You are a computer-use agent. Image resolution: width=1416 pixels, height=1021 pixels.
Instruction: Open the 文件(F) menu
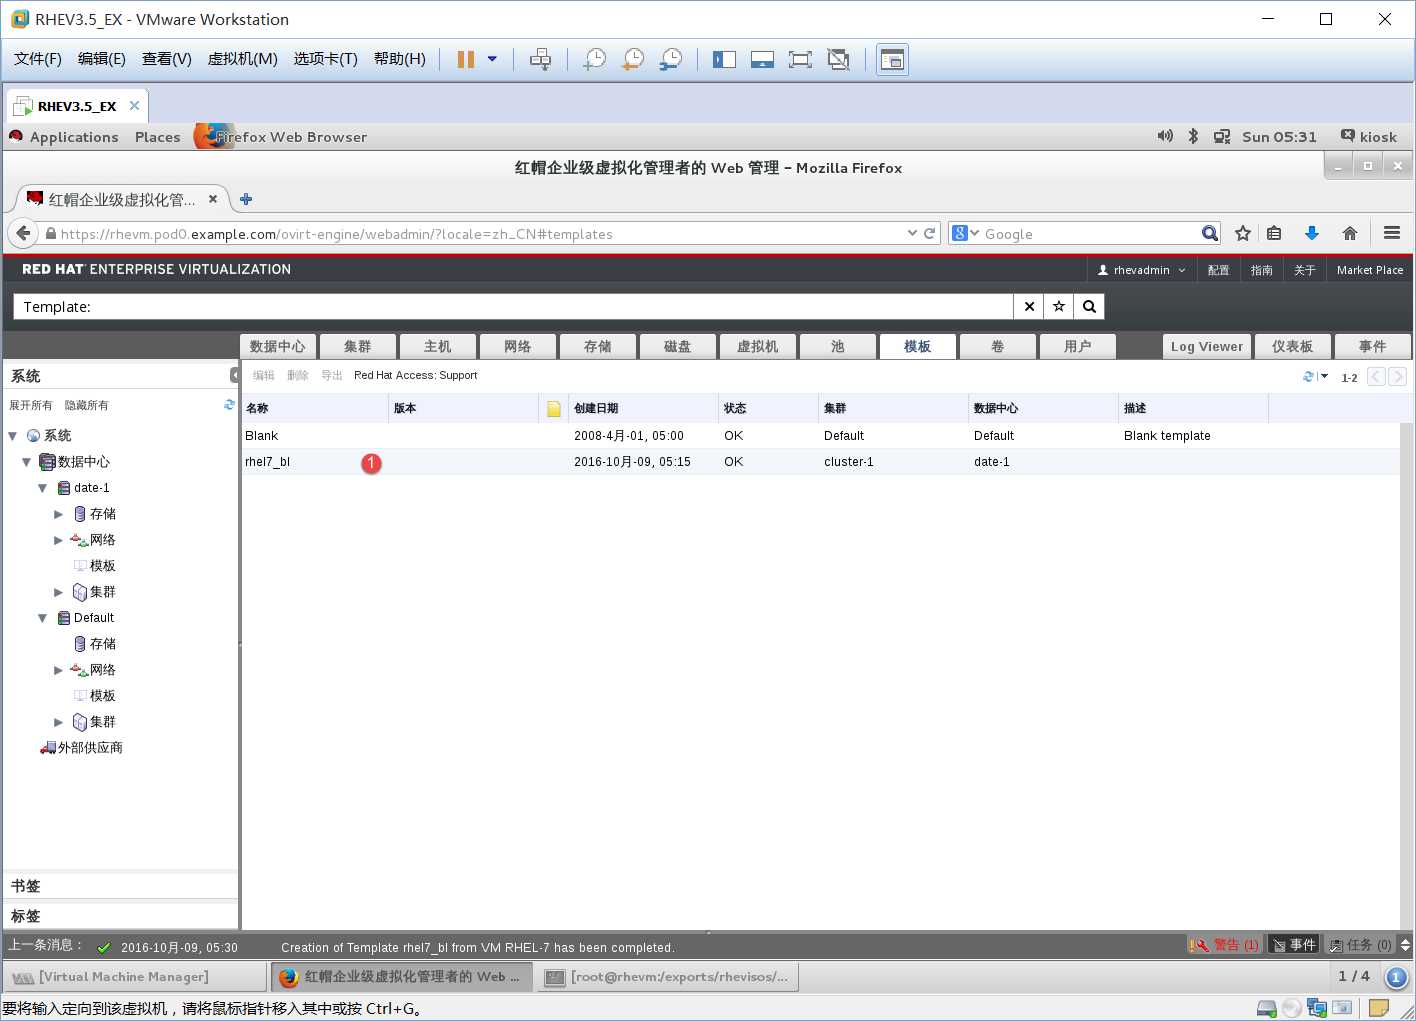click(38, 59)
